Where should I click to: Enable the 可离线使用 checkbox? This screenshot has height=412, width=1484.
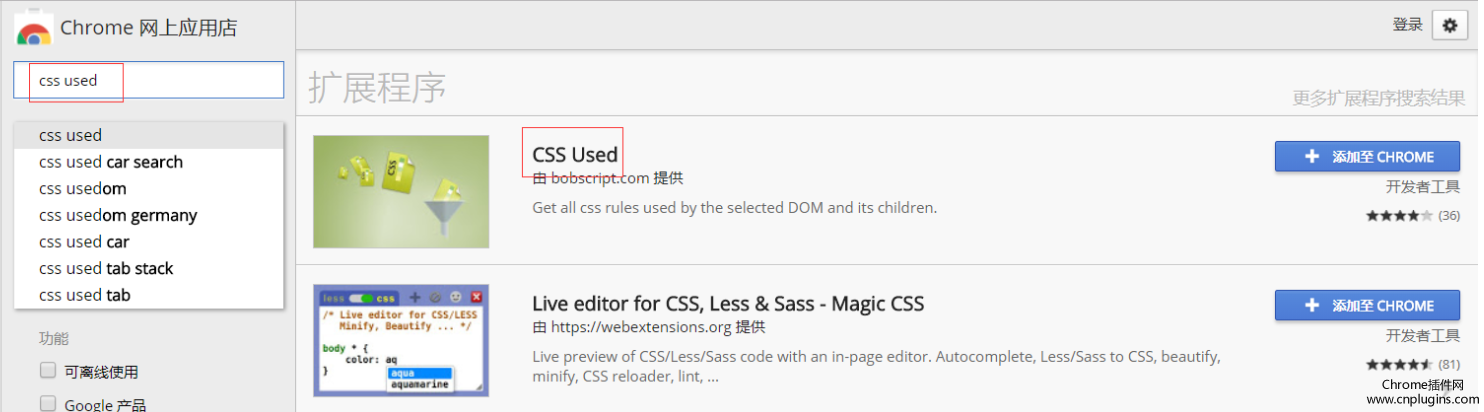48,371
